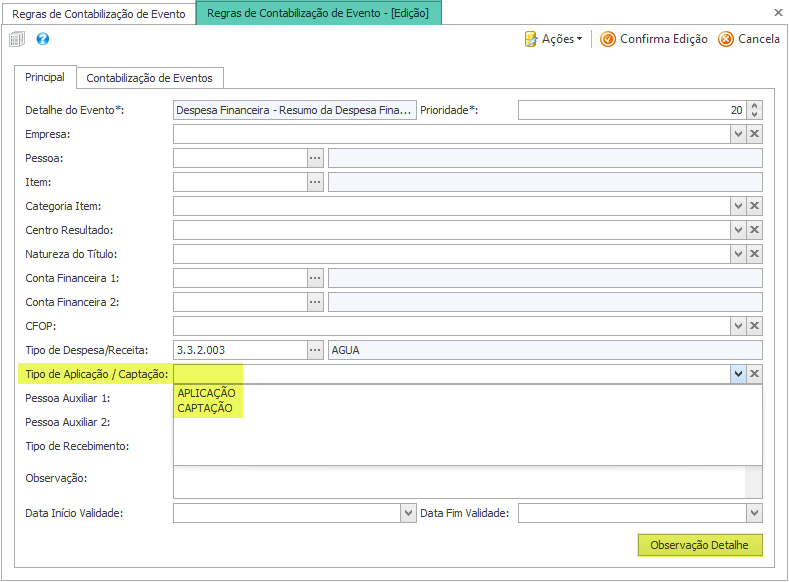Clear the CFOP field with X
The width and height of the screenshot is (789, 582).
point(754,326)
